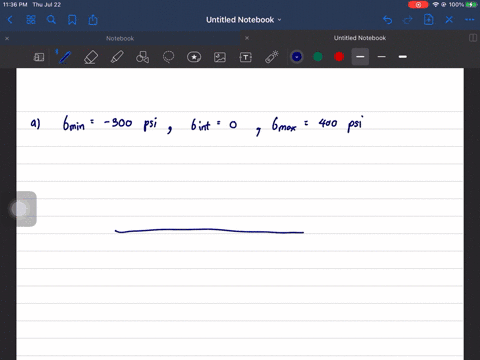Switch to the Notebook tab
Screen dimensions: 480x360
click(120, 38)
